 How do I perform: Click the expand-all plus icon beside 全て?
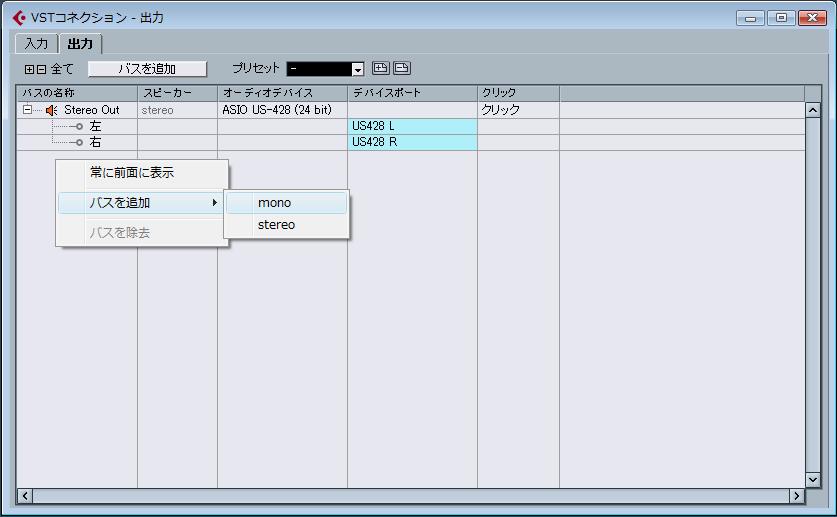[29, 69]
